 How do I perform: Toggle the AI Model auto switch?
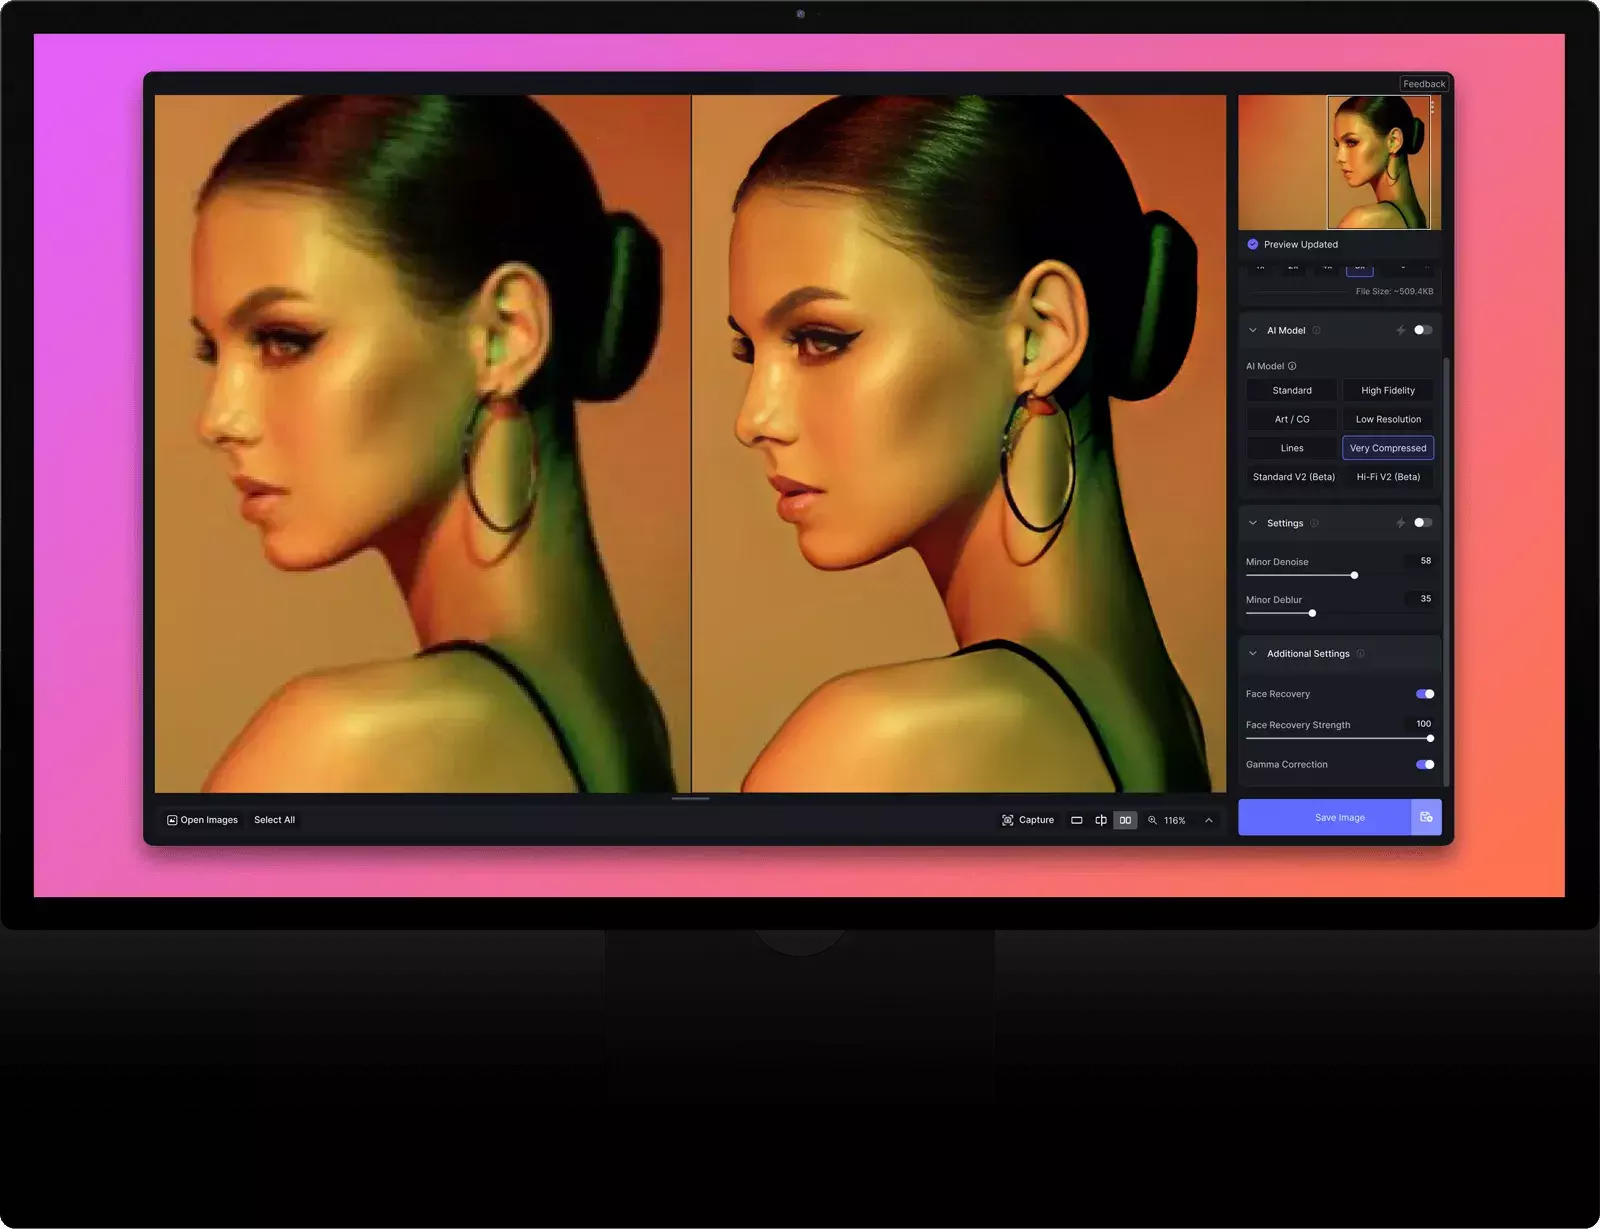(x=1423, y=330)
